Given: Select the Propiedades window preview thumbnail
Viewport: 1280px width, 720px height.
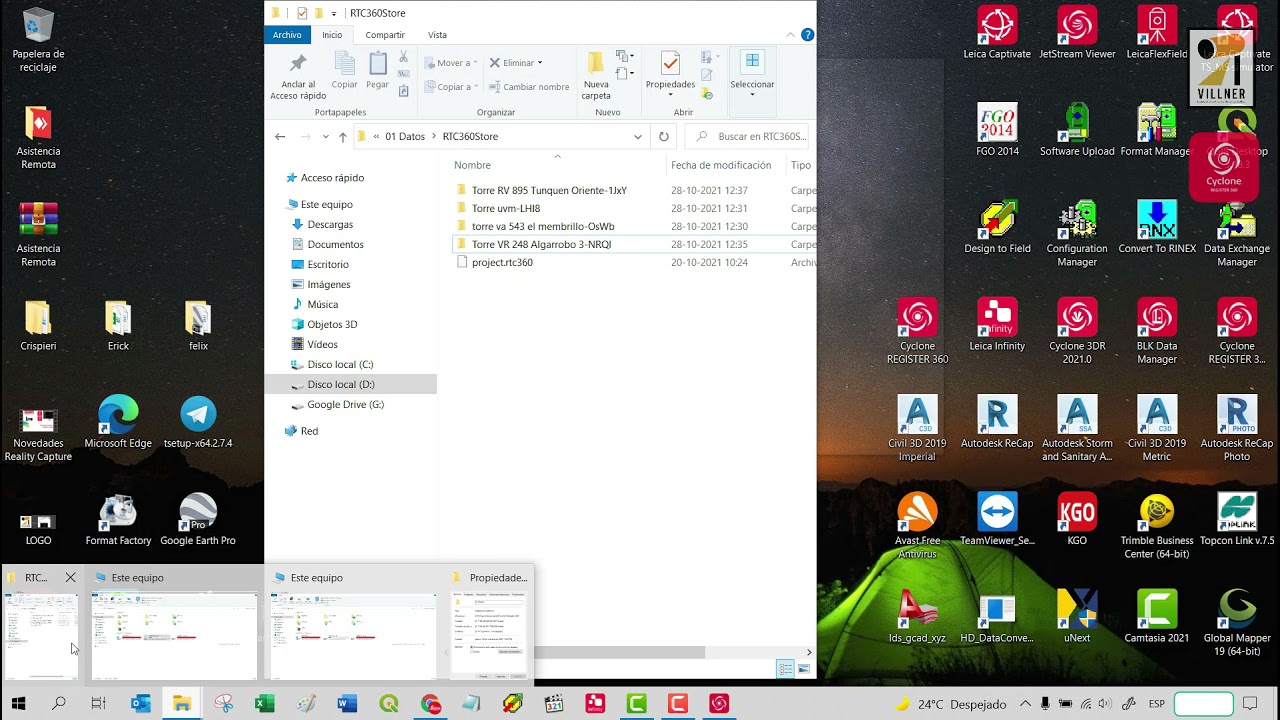Looking at the screenshot, I should pos(490,625).
